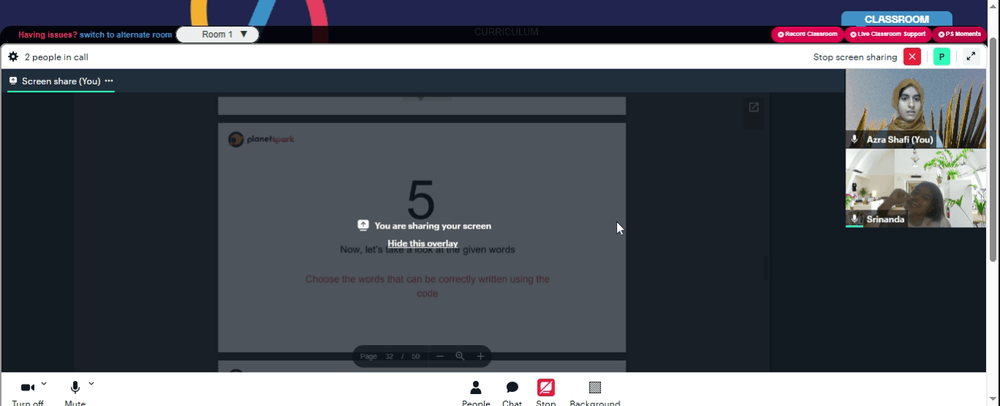This screenshot has height=406, width=1000.
Task: Click the PDF magnifier zoom icon
Action: tap(460, 356)
